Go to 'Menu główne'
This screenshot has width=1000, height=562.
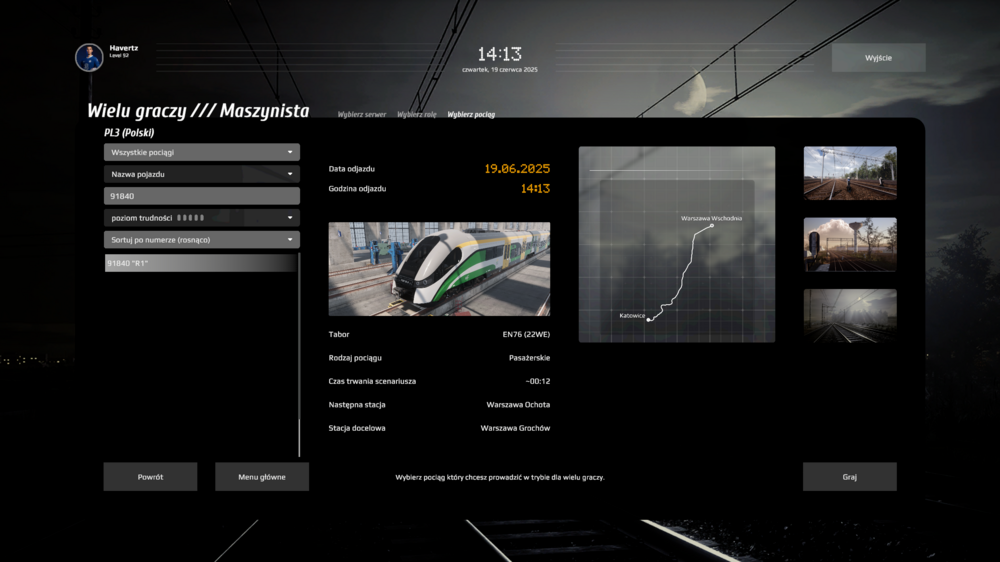[262, 477]
